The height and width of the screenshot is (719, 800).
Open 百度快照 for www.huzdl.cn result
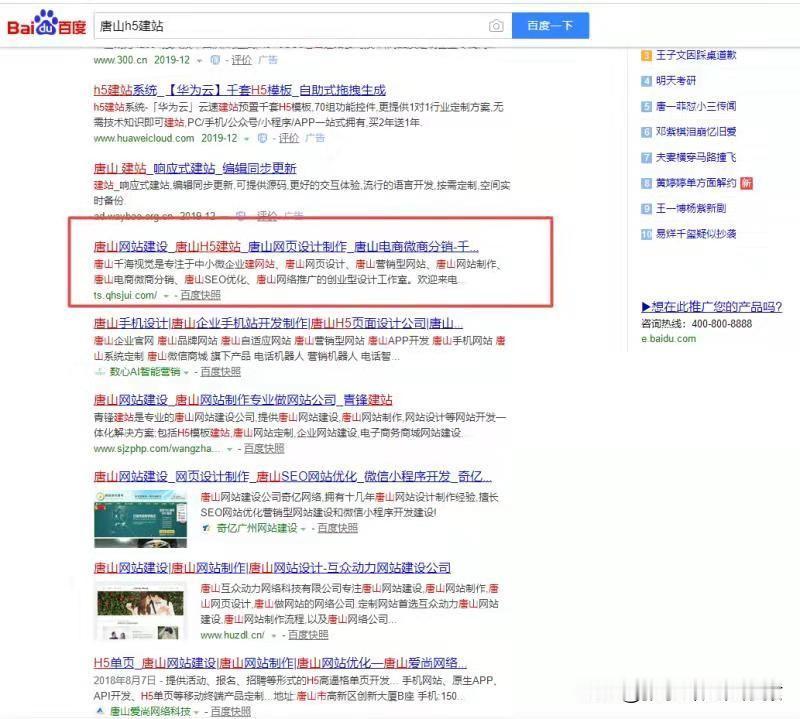tap(308, 635)
